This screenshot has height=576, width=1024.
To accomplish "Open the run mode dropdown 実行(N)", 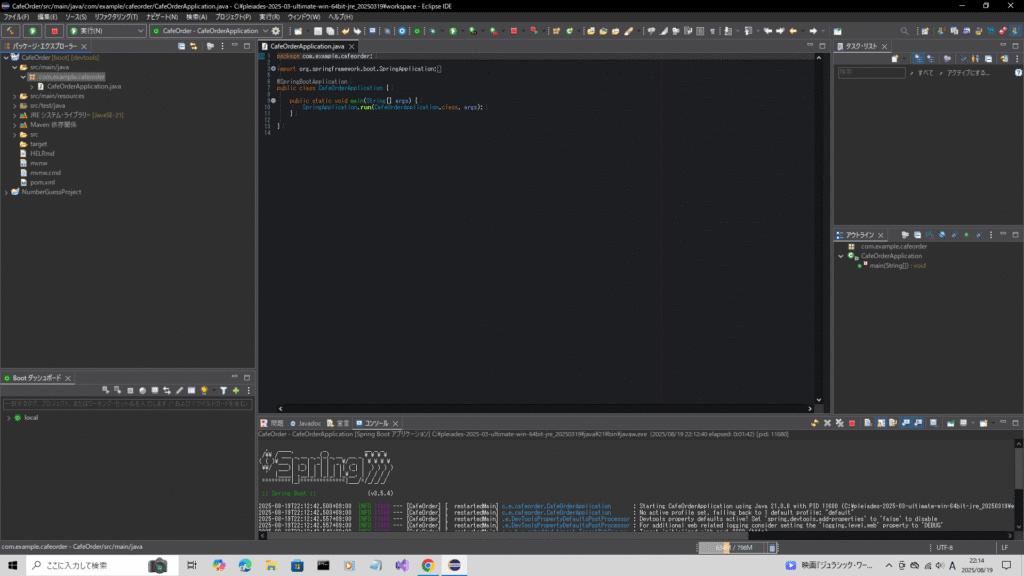I will 106,31.
